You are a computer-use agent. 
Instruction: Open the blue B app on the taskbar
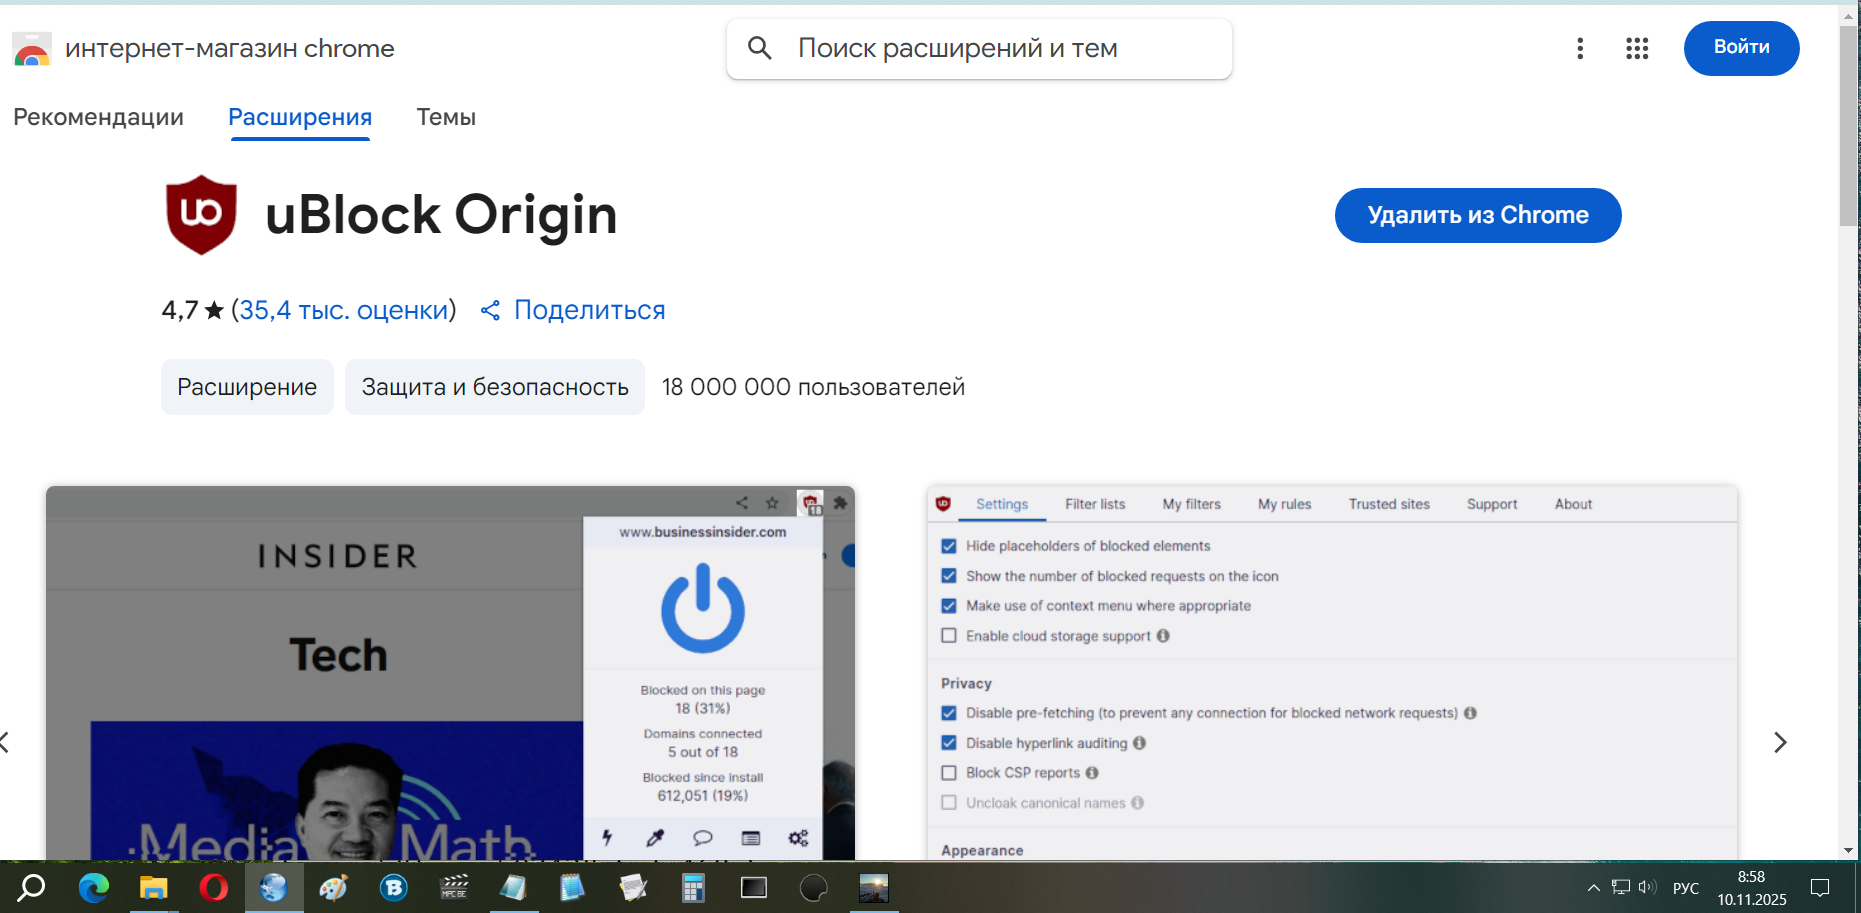[393, 887]
